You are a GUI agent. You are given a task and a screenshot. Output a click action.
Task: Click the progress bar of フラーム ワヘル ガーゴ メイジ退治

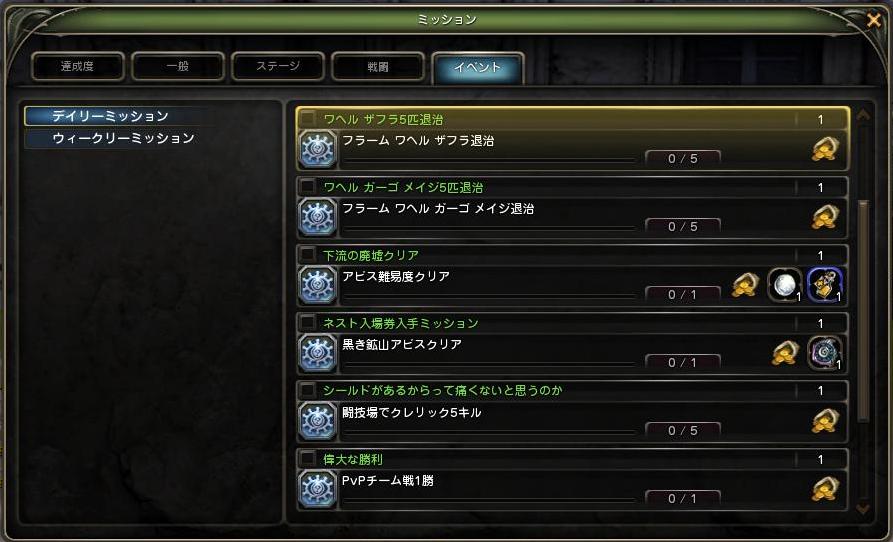click(489, 227)
